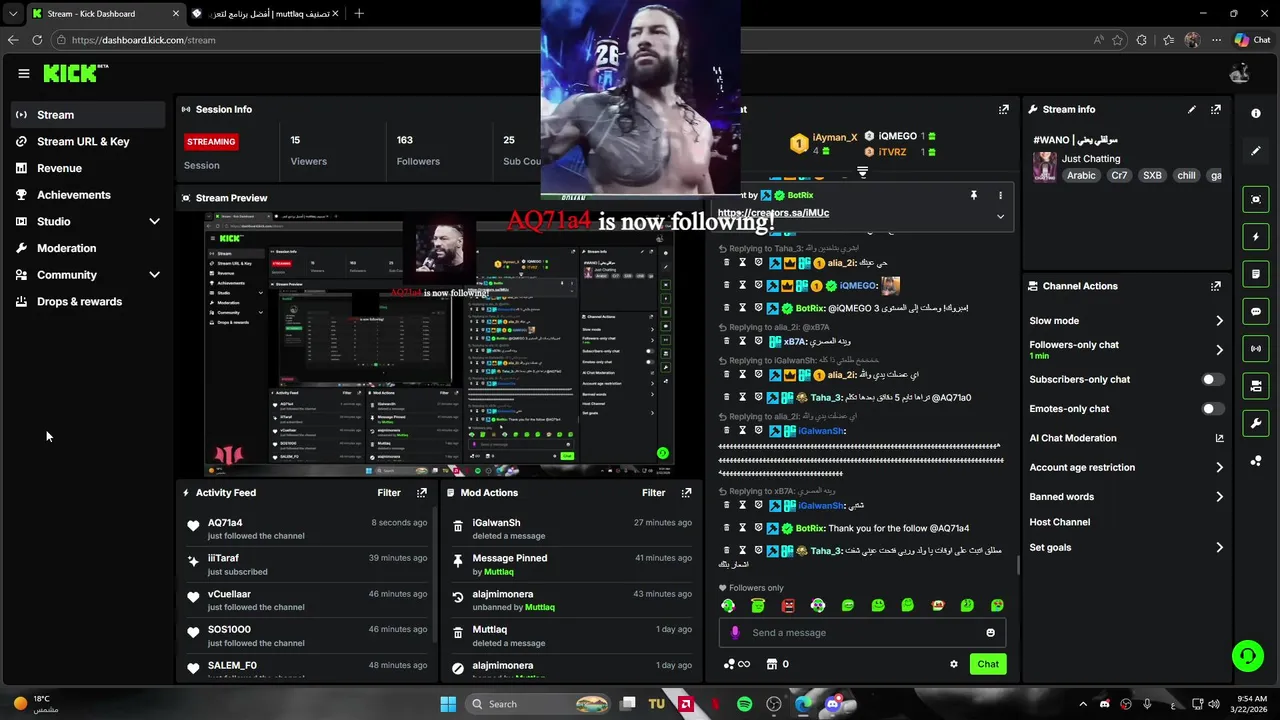The height and width of the screenshot is (720, 1280).
Task: Click the Host Channel action
Action: (x=1060, y=522)
